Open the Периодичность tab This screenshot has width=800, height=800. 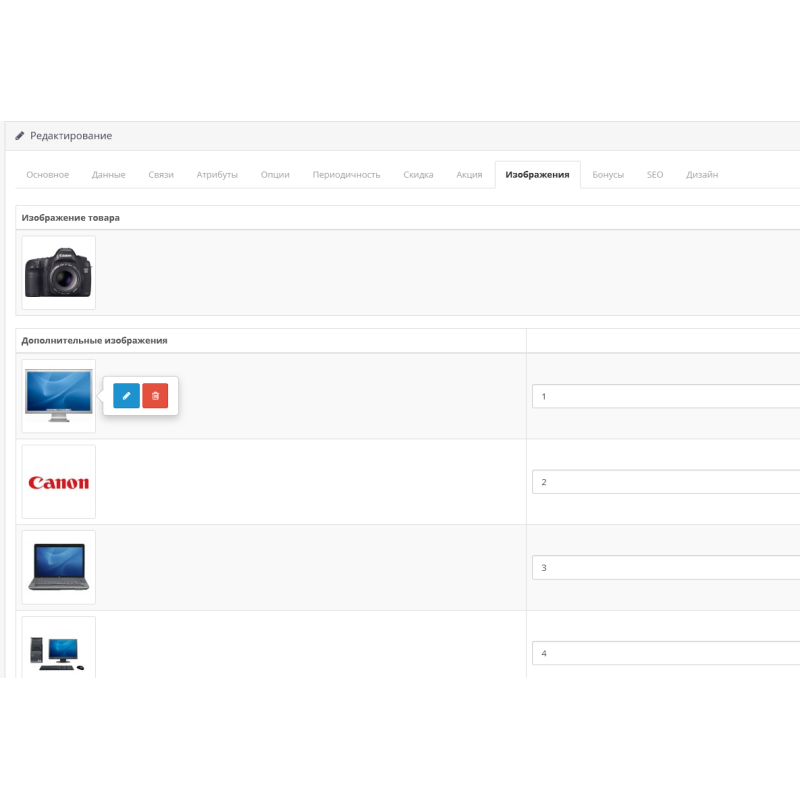(x=346, y=175)
